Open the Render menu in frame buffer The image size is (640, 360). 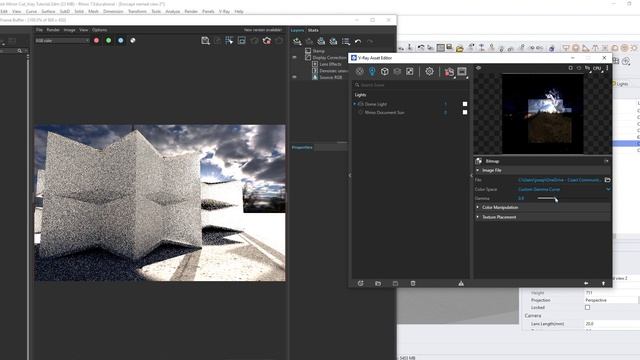click(x=53, y=30)
